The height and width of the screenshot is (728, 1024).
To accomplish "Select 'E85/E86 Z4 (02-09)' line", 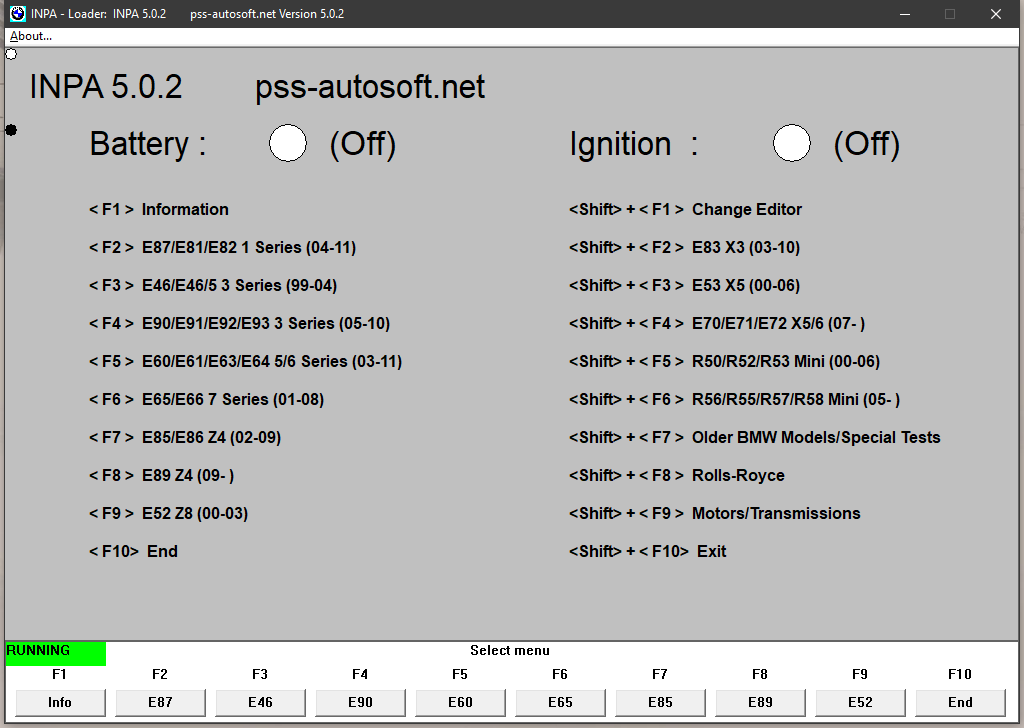I will (185, 437).
